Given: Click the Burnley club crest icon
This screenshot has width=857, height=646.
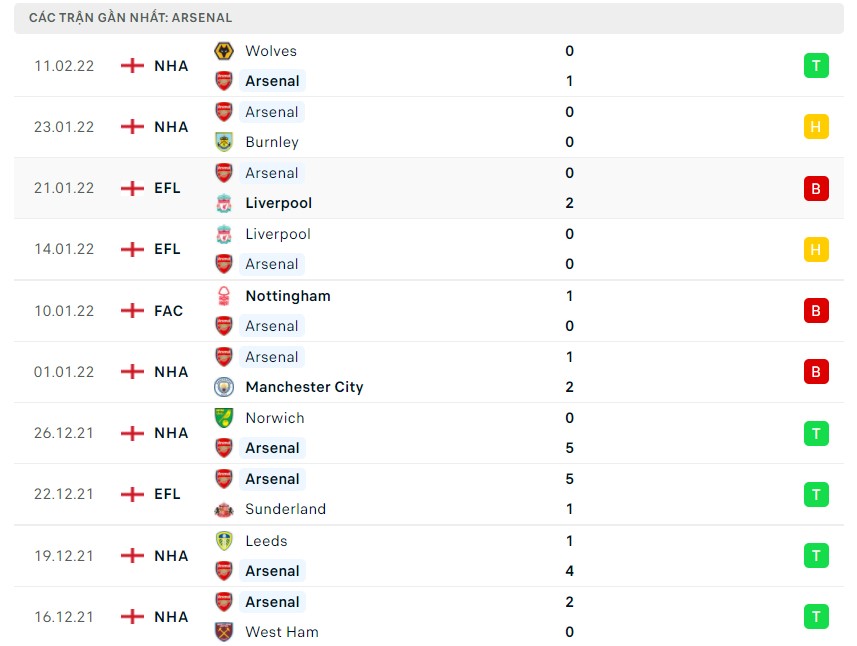Looking at the screenshot, I should [x=224, y=142].
